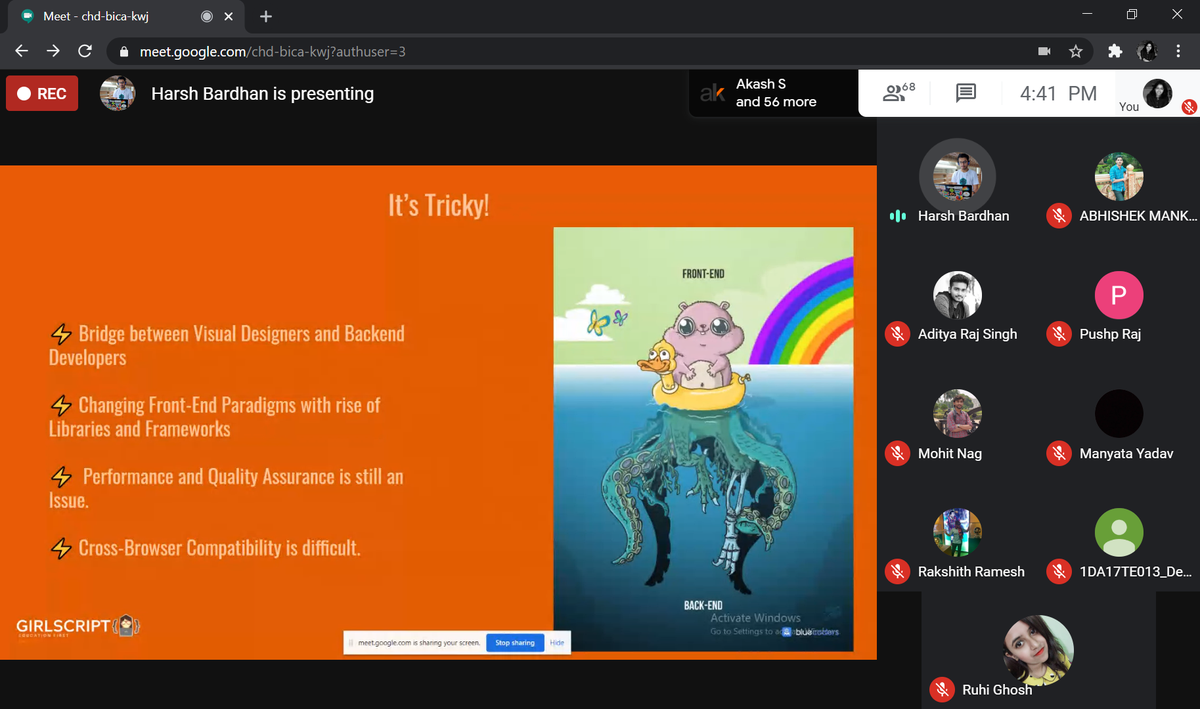
Task: Click the front-end back-end cartoon image
Action: [703, 439]
